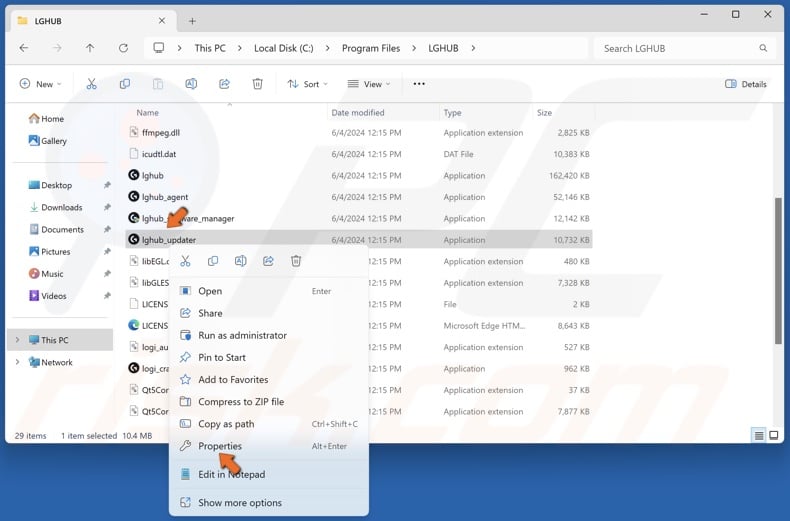Select Properties from the context menu
Image resolution: width=790 pixels, height=521 pixels.
219,446
